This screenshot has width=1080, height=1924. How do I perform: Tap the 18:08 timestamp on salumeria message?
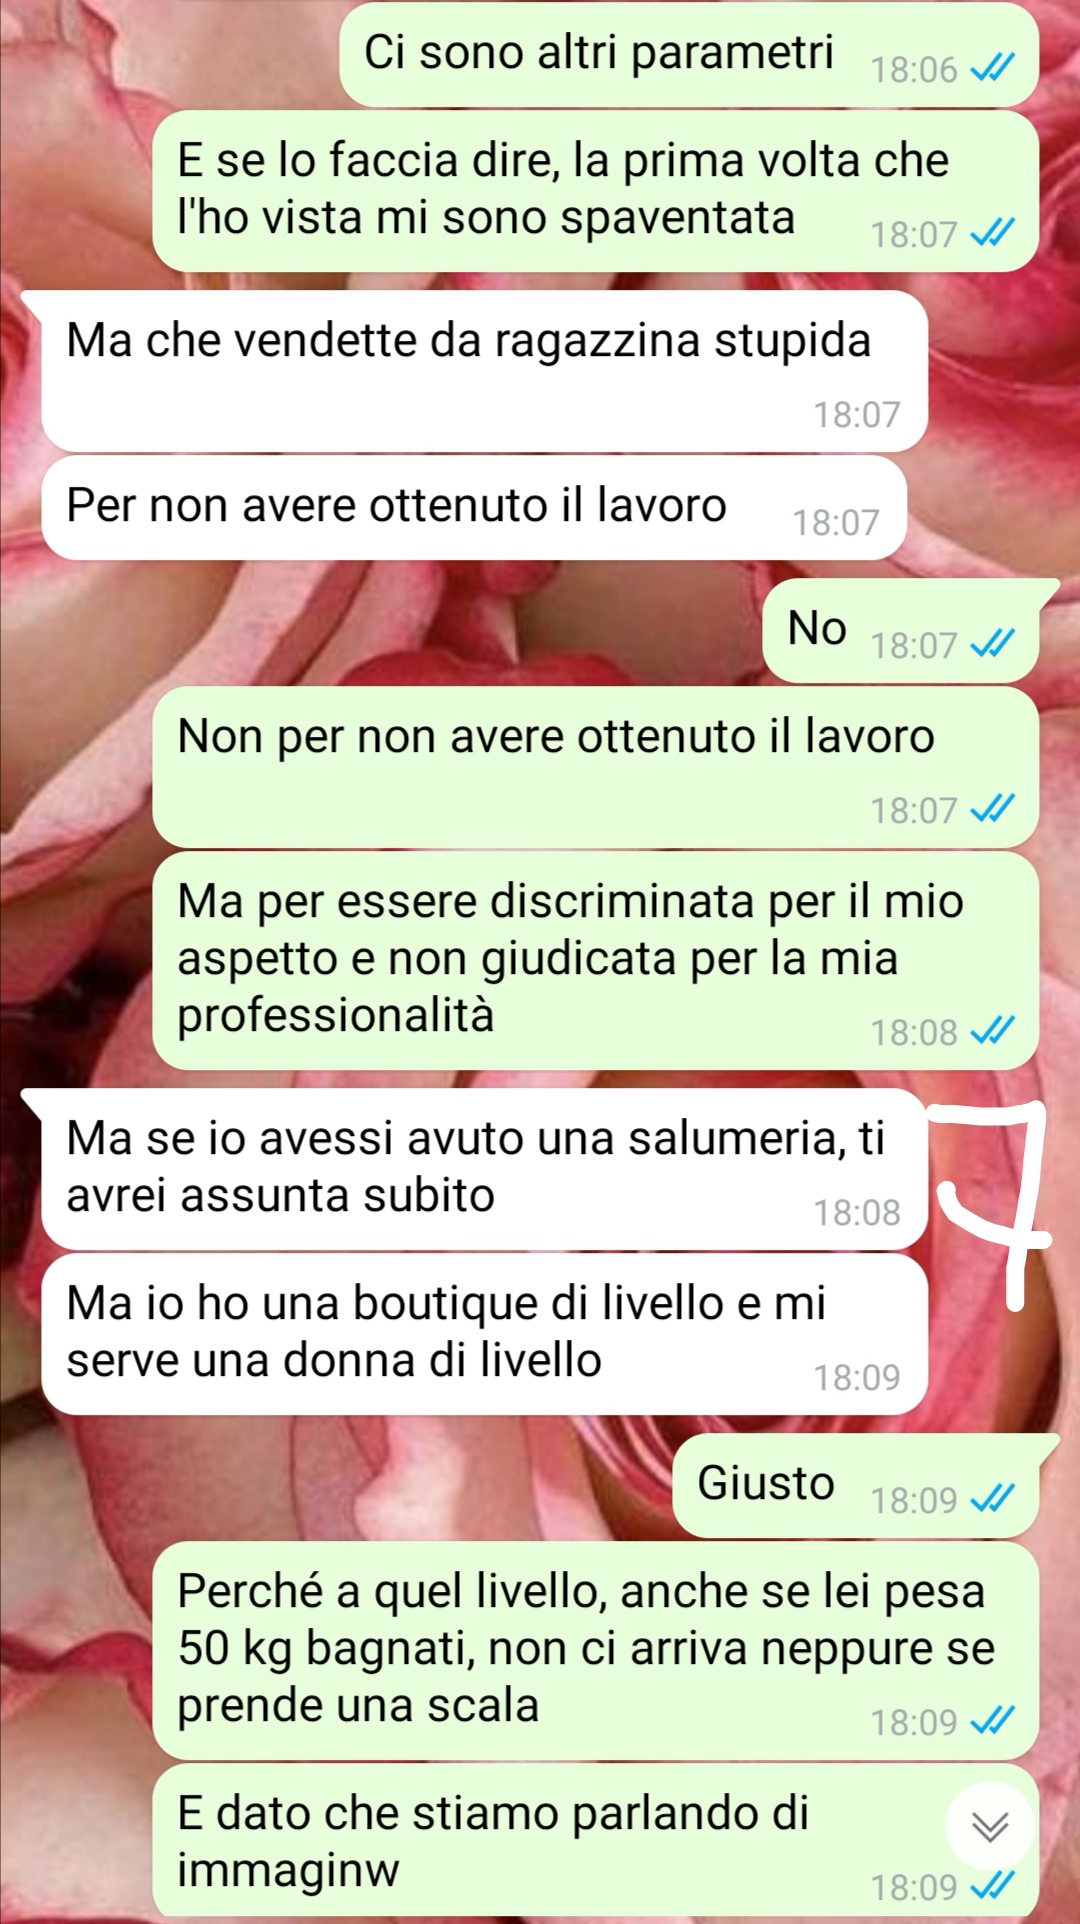click(x=857, y=1212)
